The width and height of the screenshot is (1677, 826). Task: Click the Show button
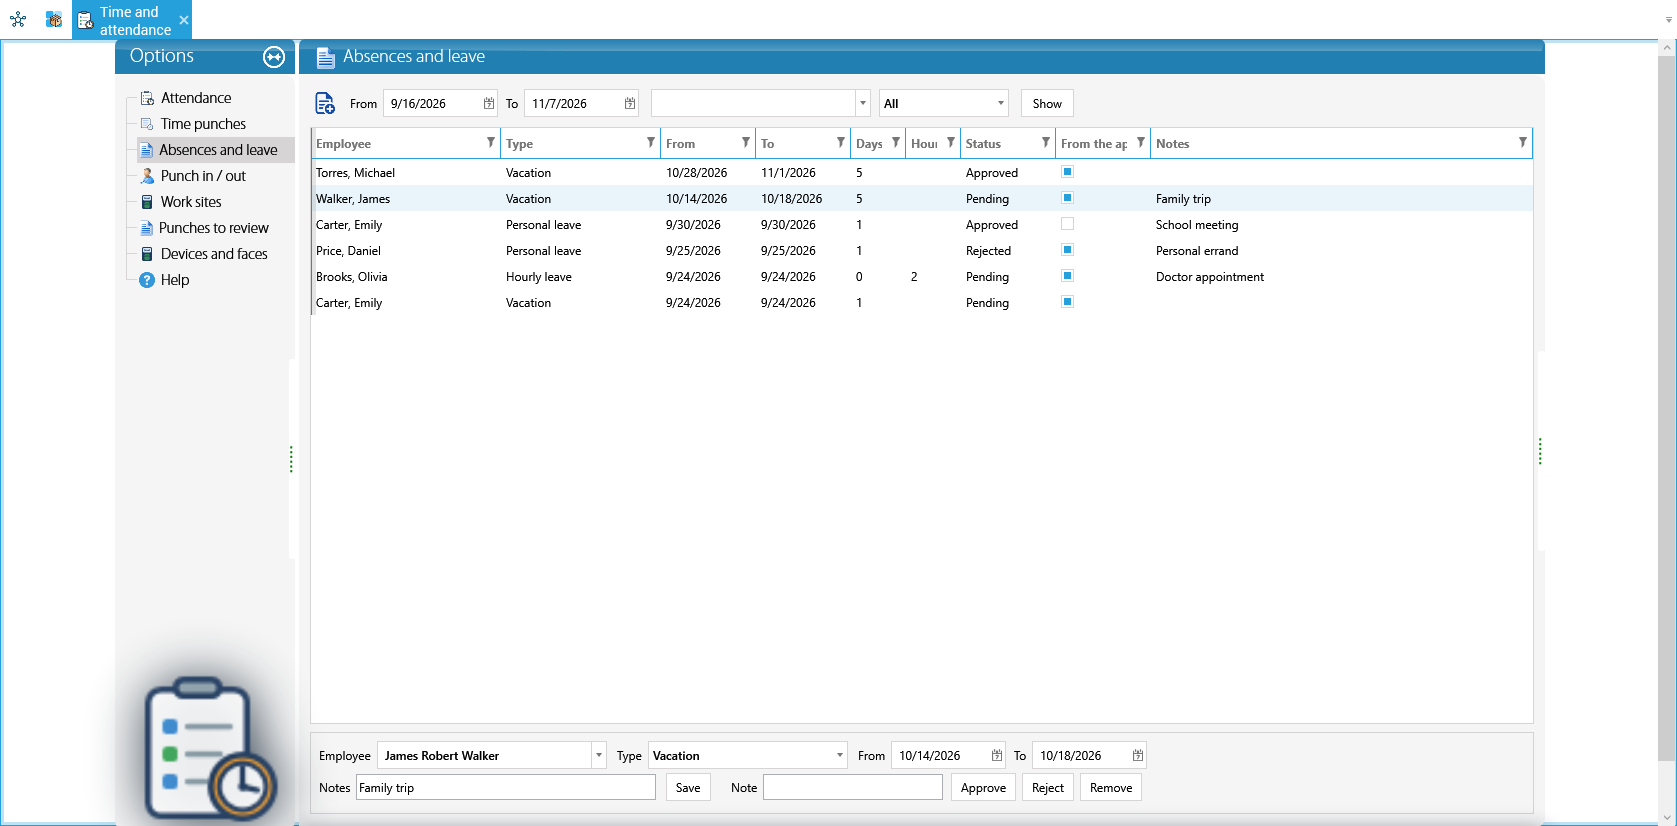click(x=1047, y=103)
